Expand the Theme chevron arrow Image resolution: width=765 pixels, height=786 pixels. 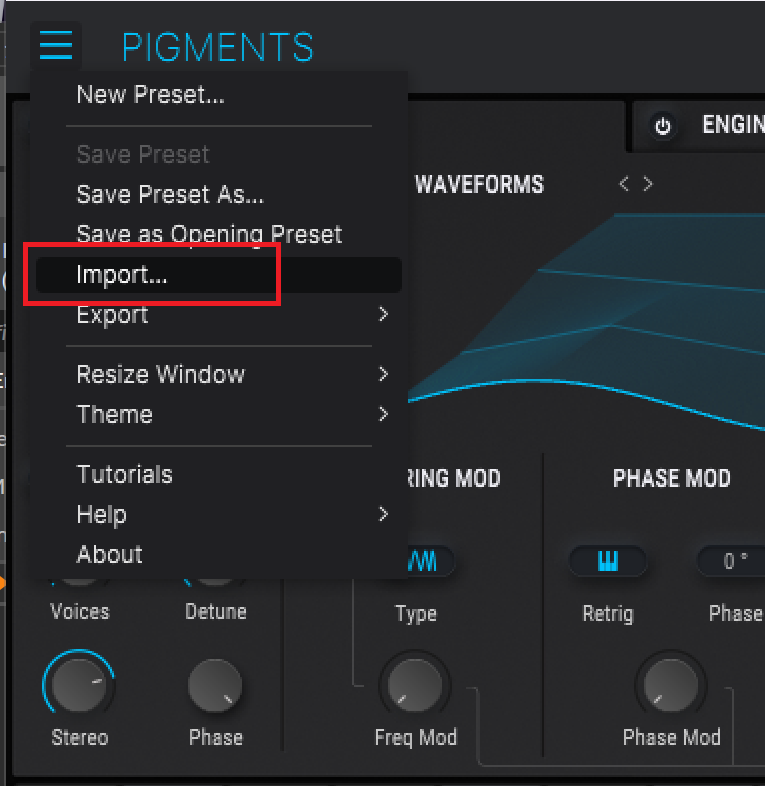(384, 414)
